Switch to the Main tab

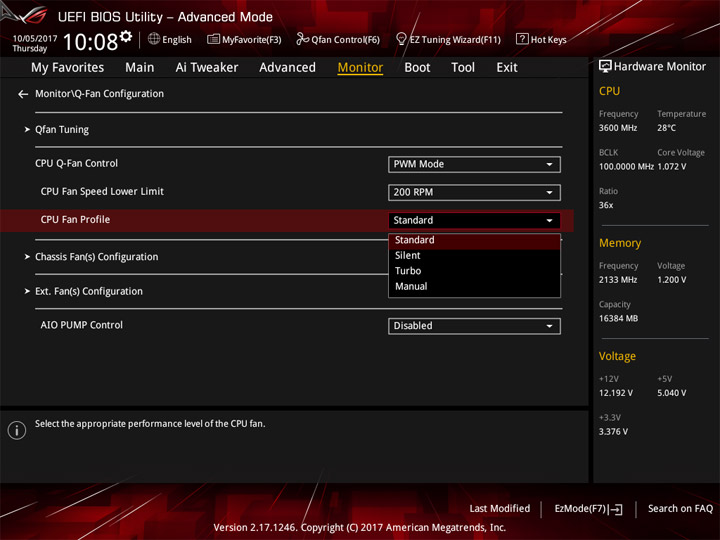click(140, 68)
